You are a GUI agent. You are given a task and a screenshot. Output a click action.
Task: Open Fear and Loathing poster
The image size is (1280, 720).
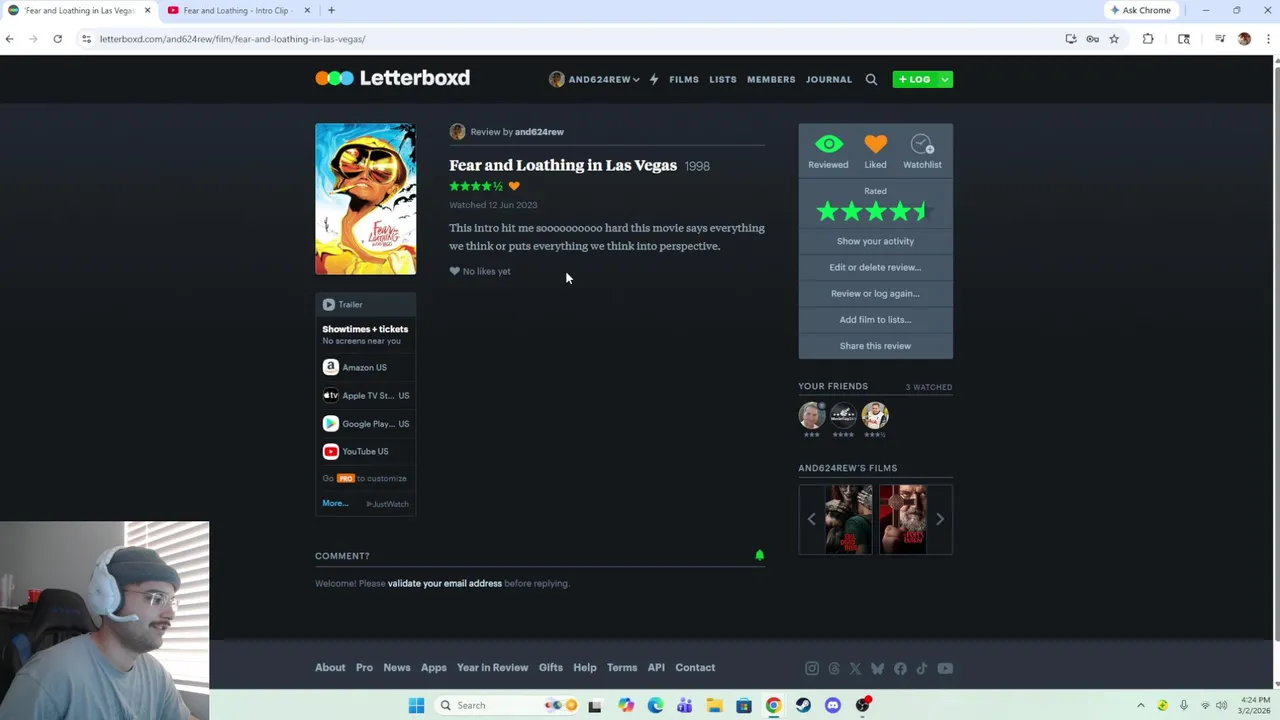(365, 199)
